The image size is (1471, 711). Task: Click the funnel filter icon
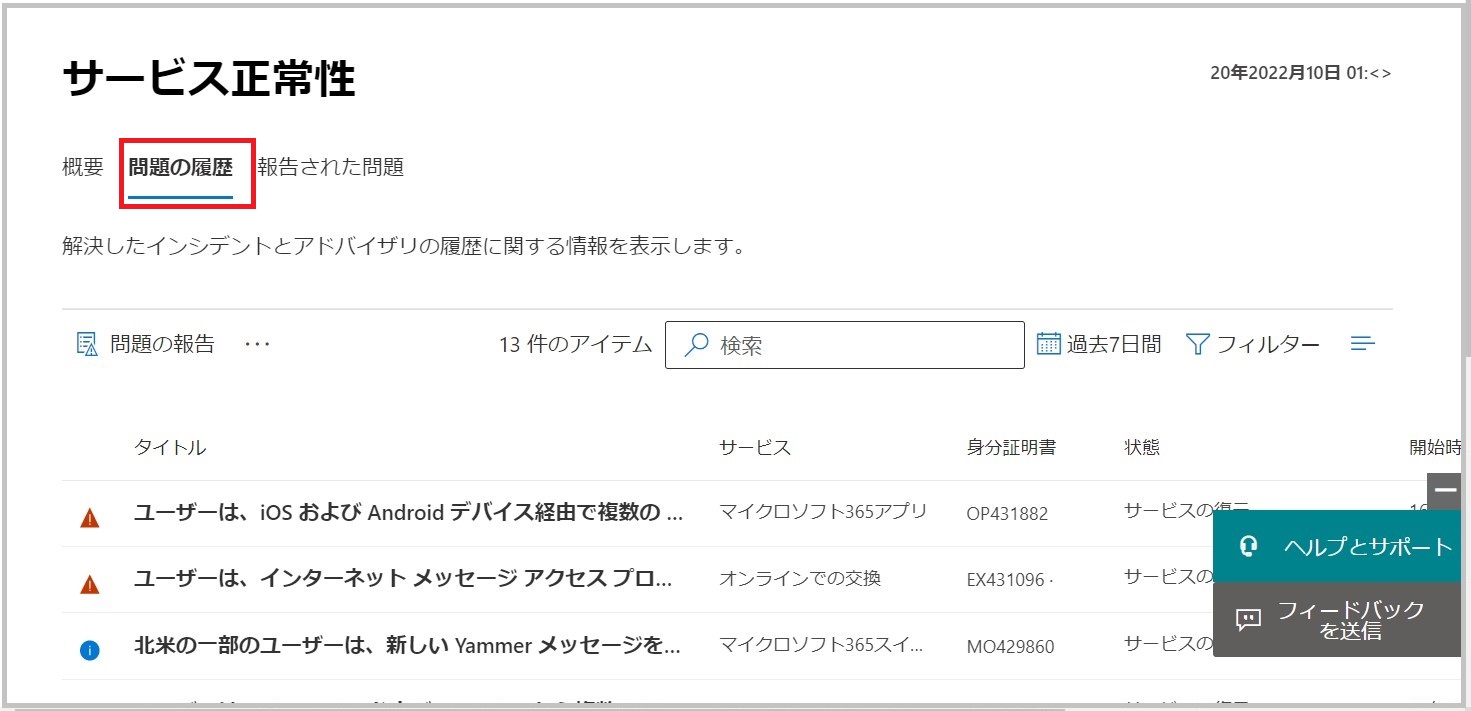1197,345
